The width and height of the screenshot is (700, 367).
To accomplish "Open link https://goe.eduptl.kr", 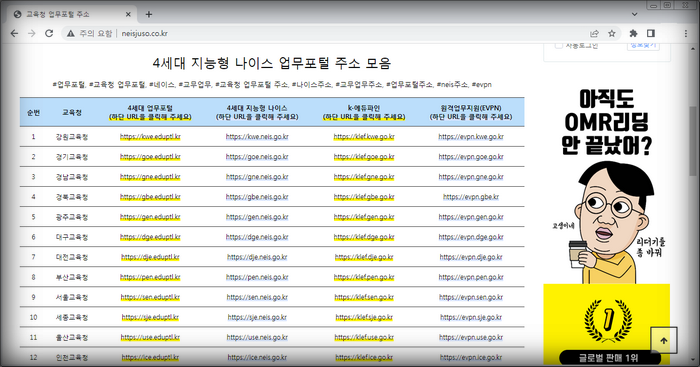I will [150, 157].
